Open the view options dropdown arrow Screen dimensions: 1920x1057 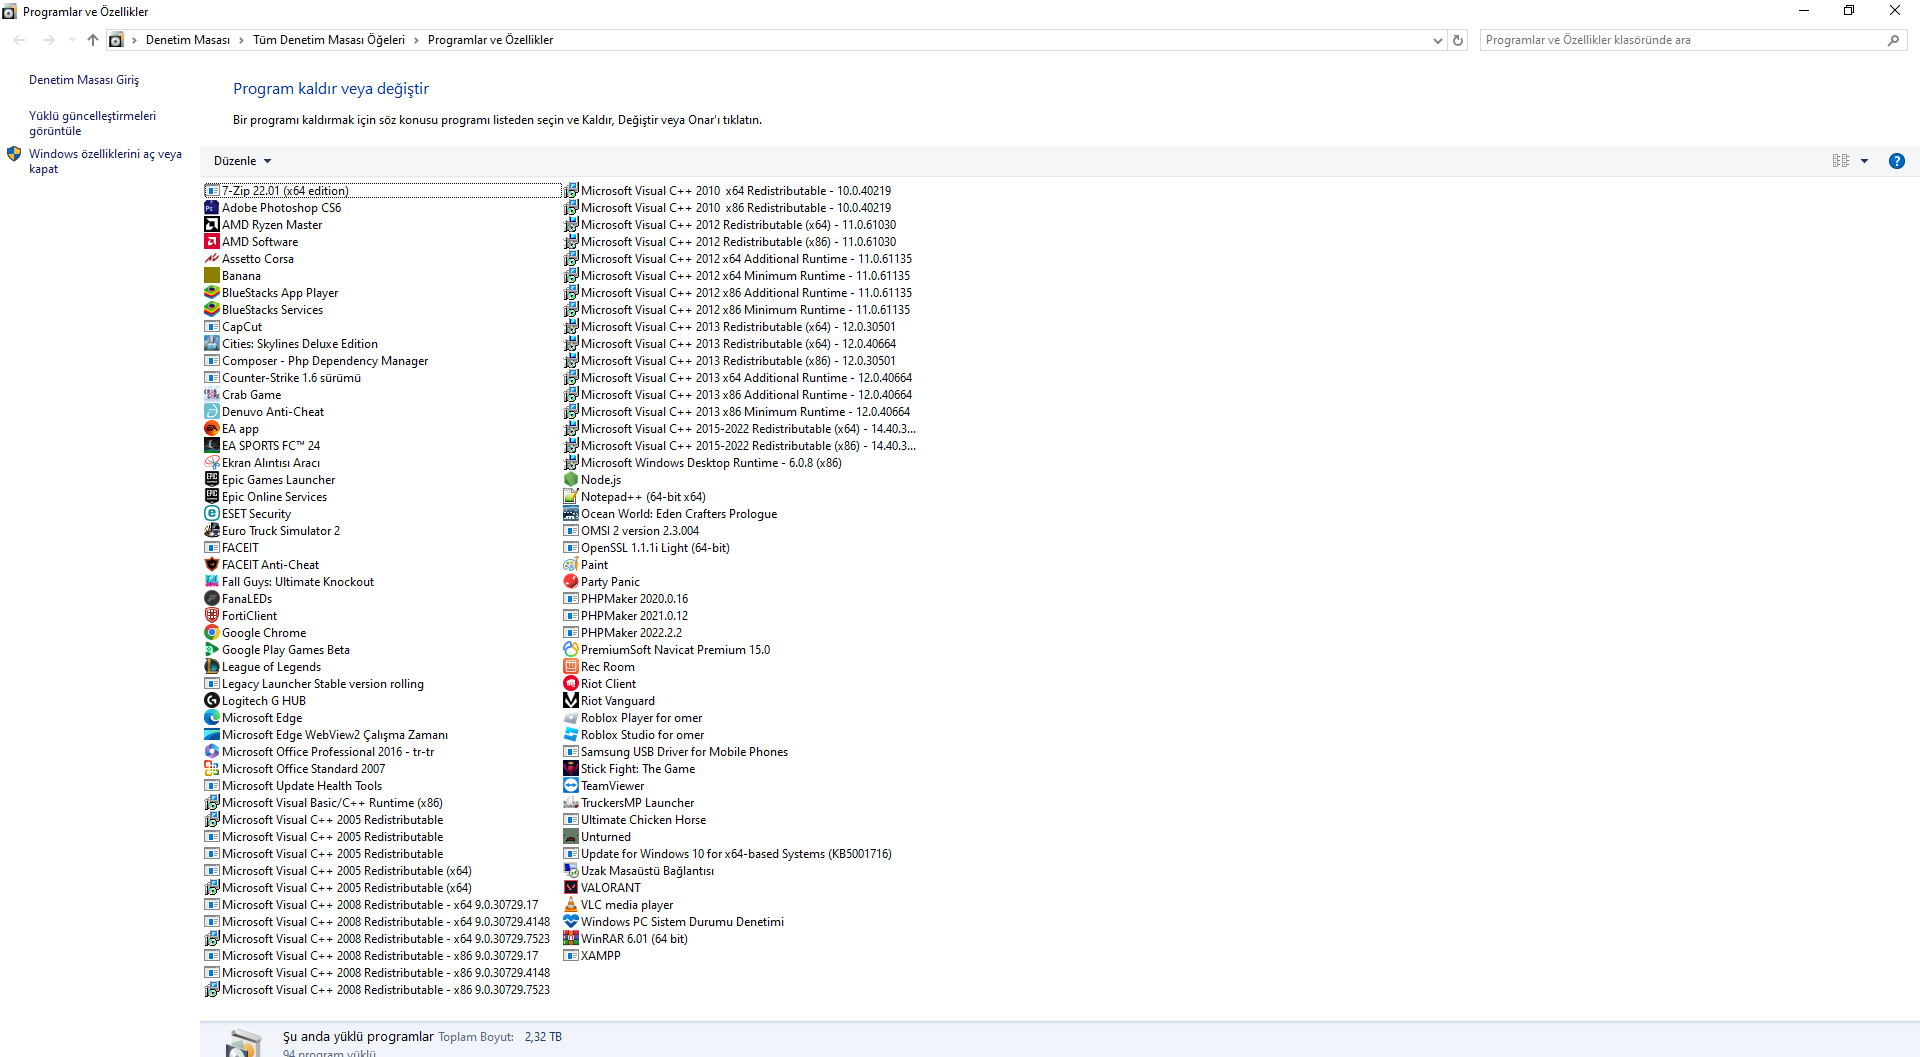click(1864, 161)
